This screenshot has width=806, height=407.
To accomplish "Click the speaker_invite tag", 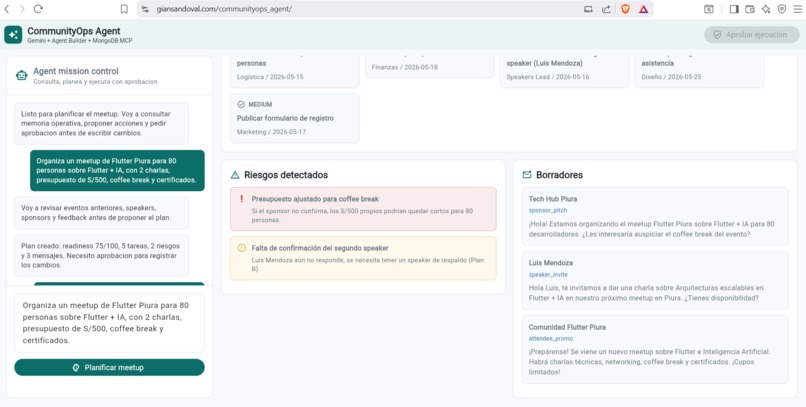I will 548,275.
